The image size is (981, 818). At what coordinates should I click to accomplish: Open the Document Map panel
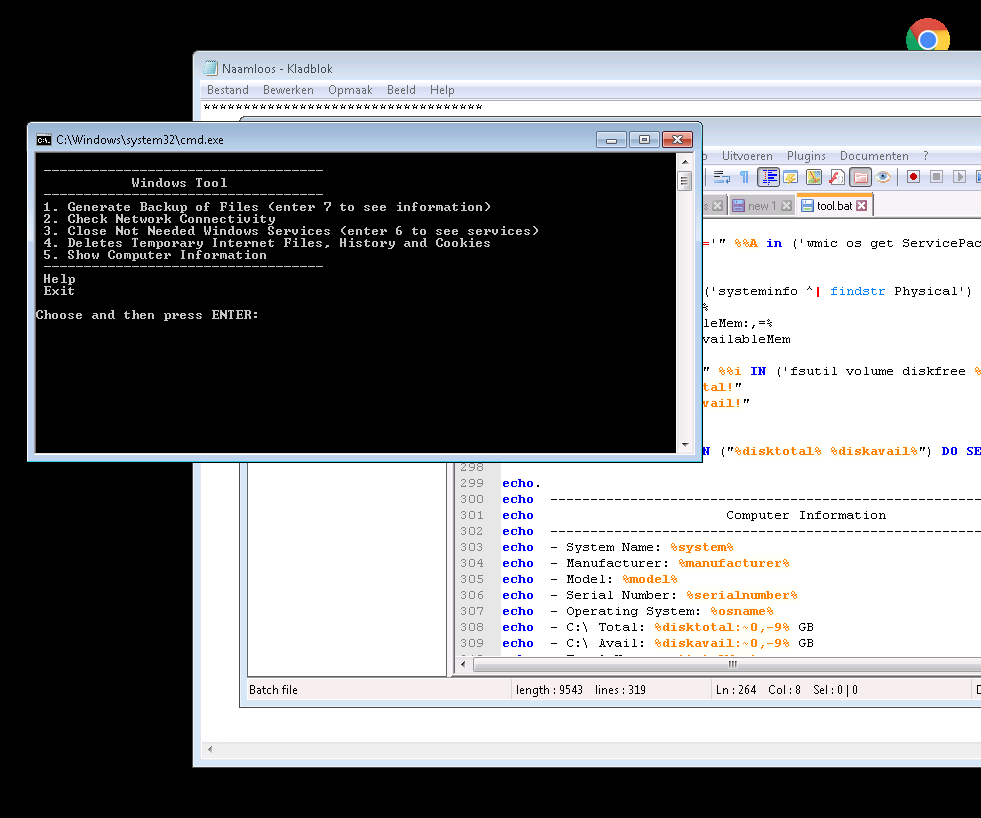pyautogui.click(x=814, y=177)
